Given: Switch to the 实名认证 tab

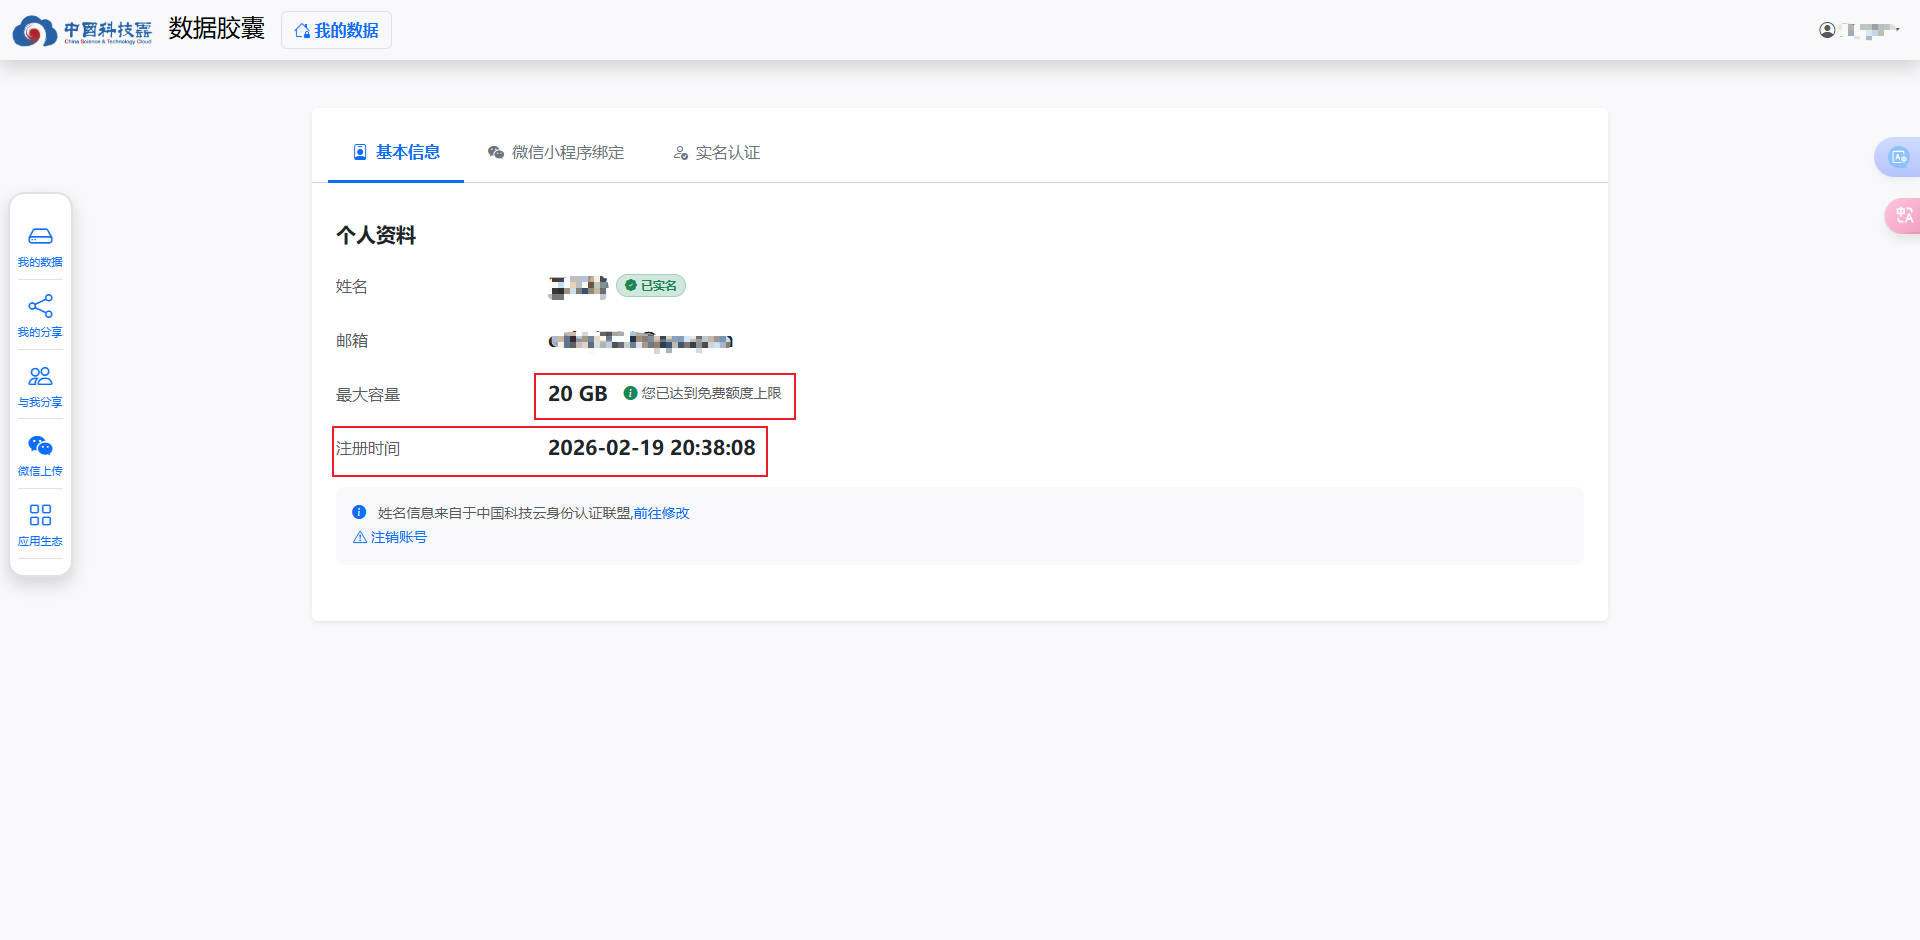Looking at the screenshot, I should (x=716, y=153).
